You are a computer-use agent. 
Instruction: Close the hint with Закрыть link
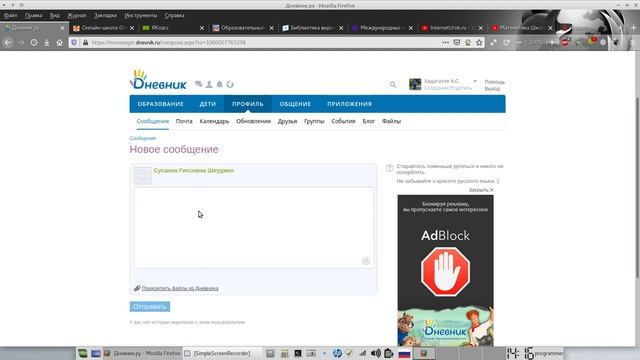click(x=481, y=190)
